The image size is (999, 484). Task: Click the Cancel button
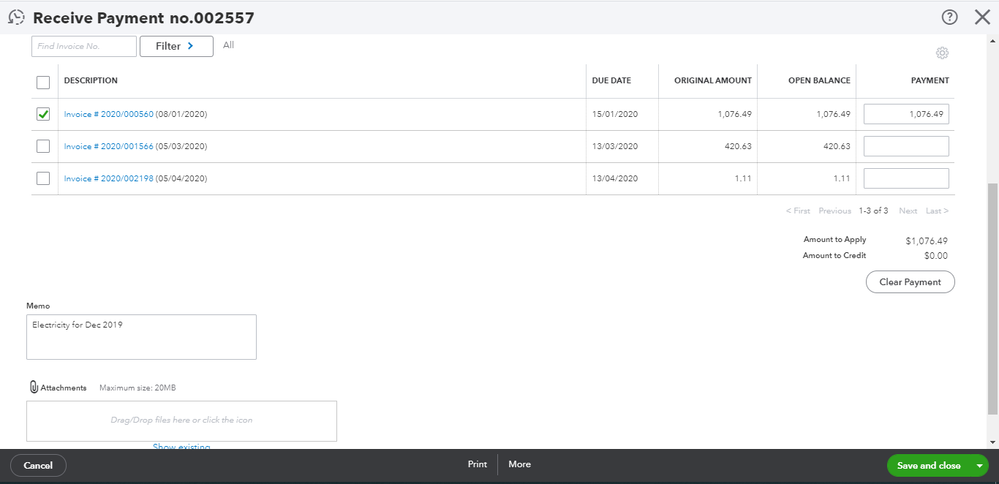click(38, 466)
